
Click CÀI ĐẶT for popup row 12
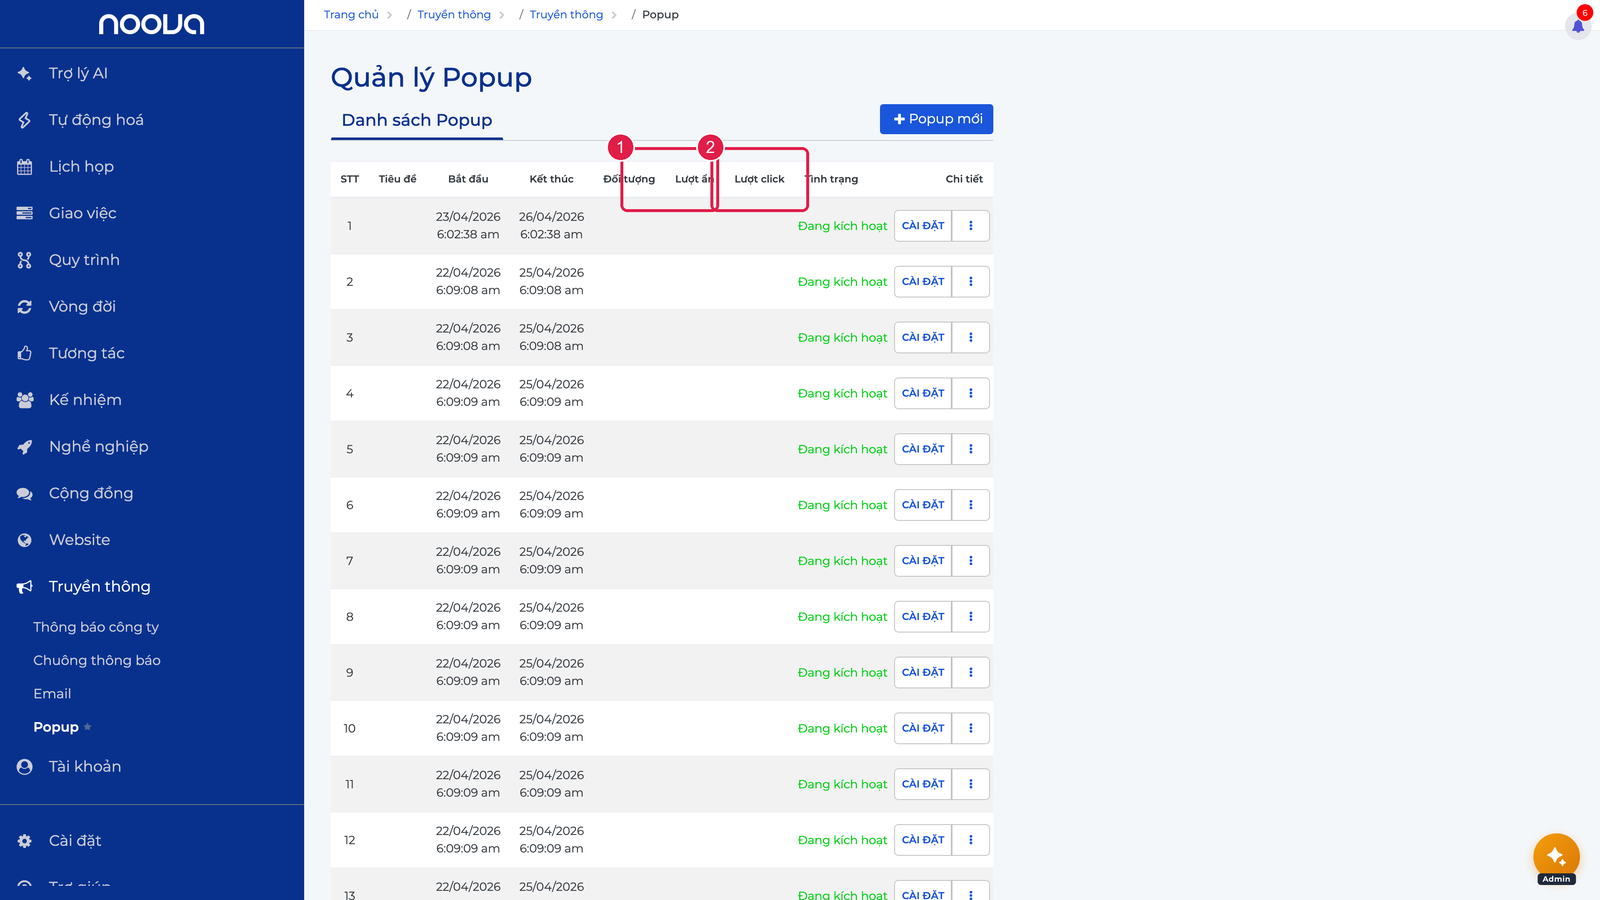[x=923, y=840]
